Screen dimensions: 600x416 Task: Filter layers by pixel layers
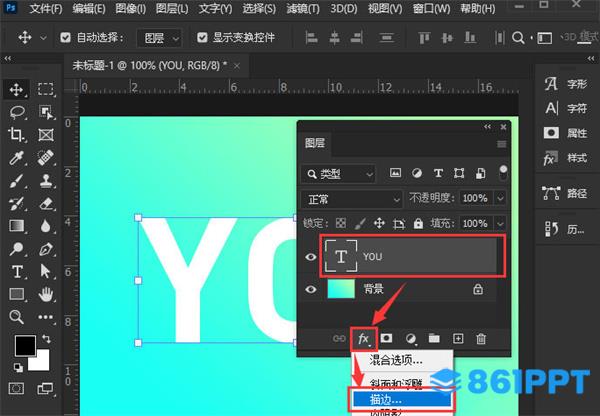click(395, 173)
